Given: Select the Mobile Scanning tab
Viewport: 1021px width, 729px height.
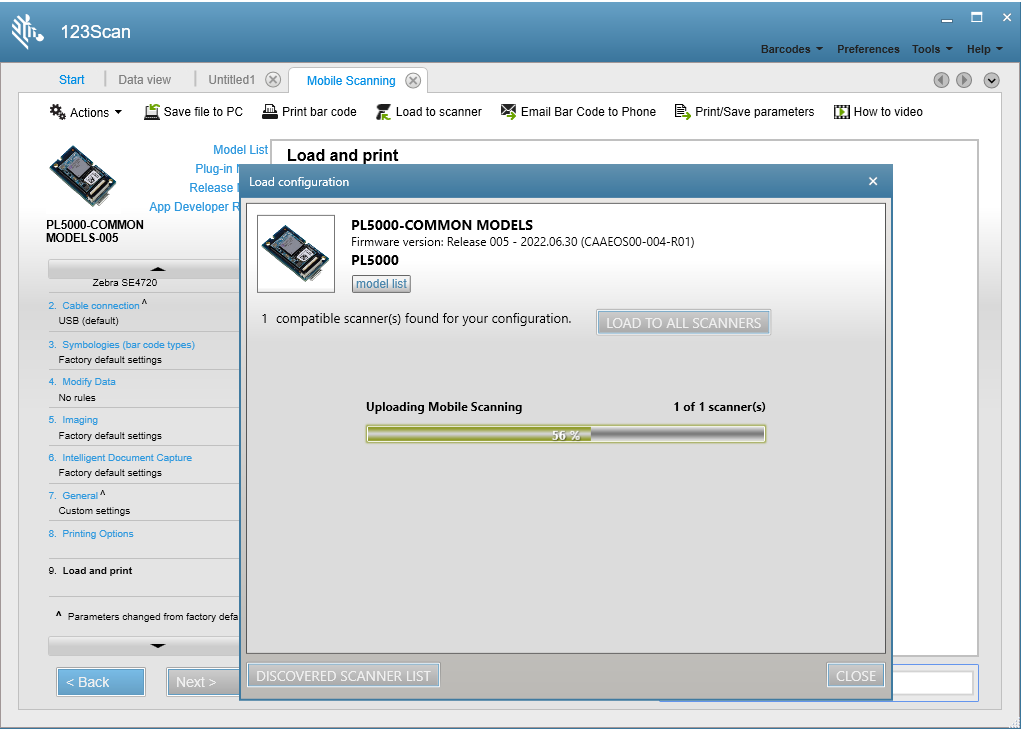Looking at the screenshot, I should (x=351, y=81).
